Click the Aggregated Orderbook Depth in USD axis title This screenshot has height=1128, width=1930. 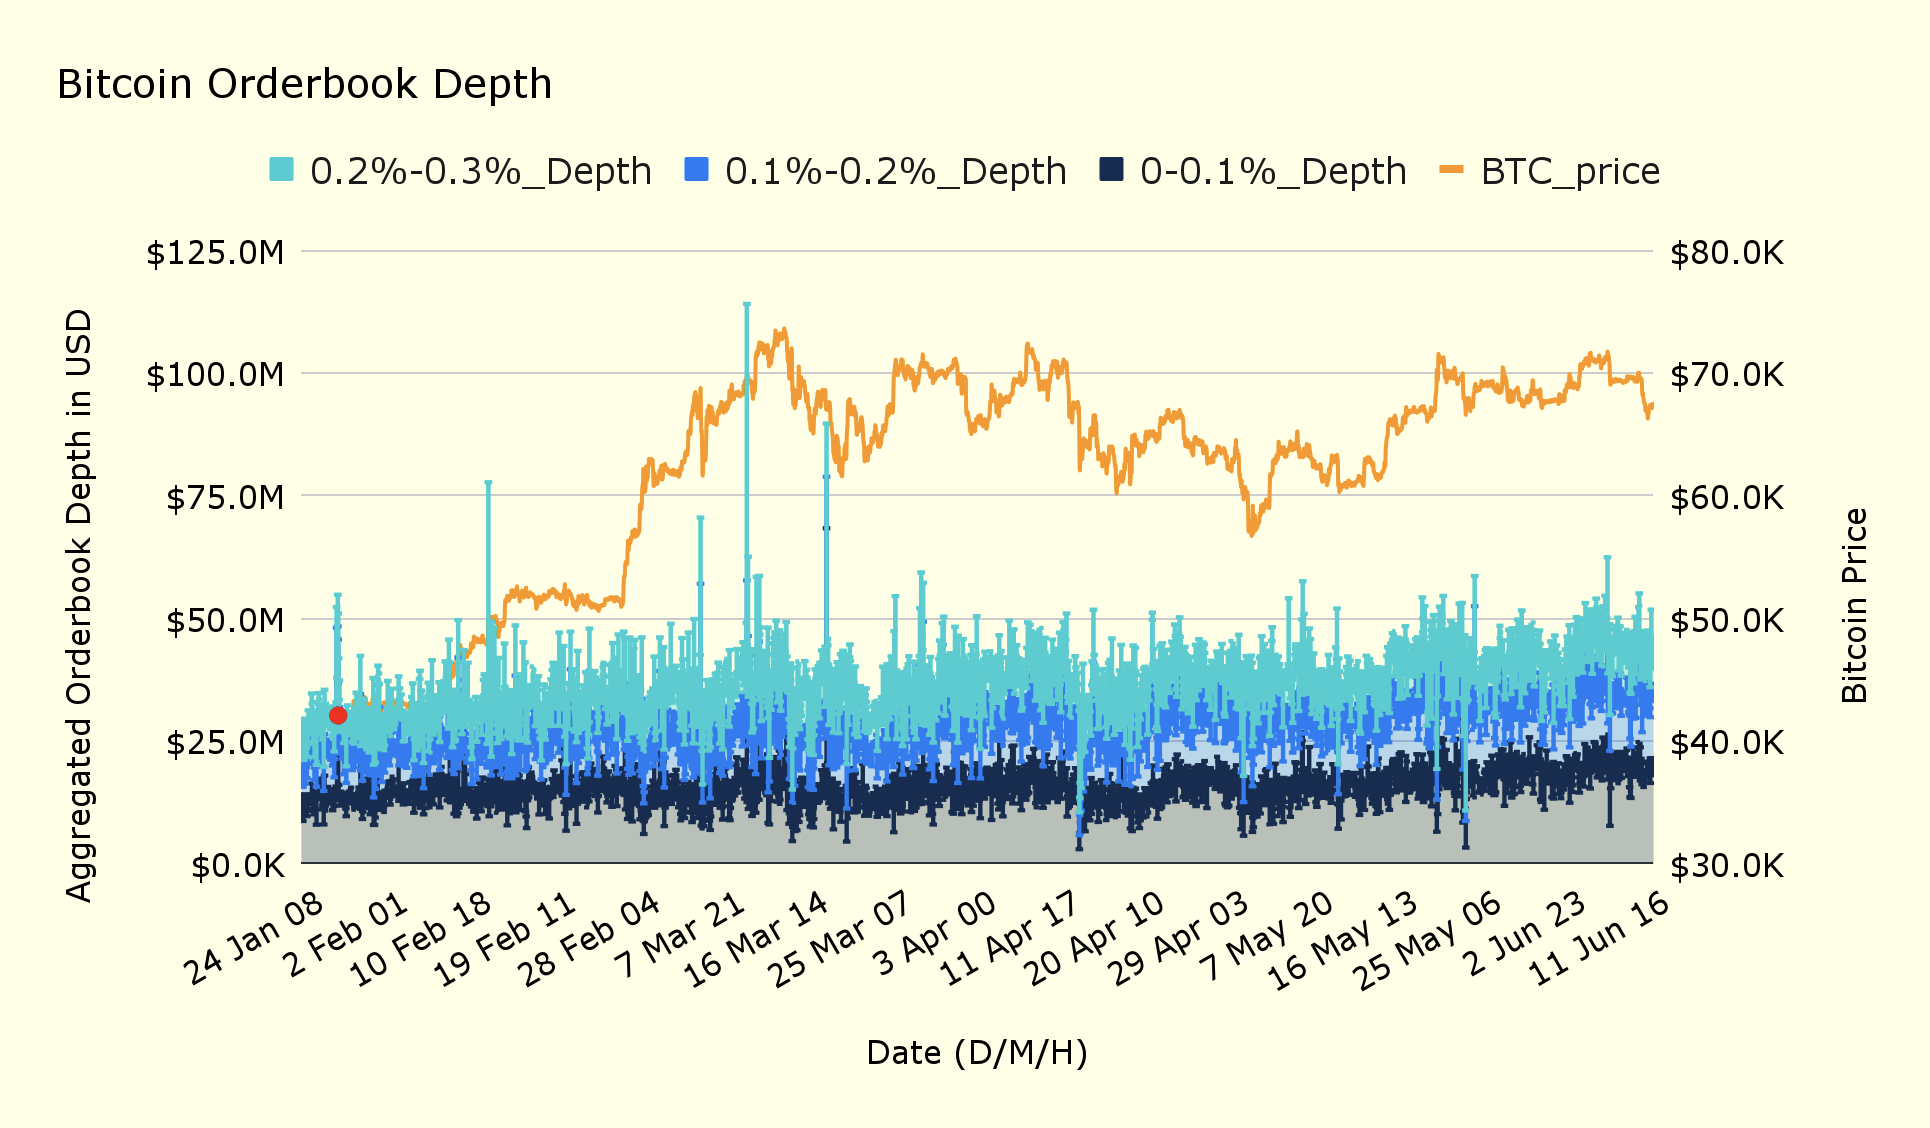(78, 605)
